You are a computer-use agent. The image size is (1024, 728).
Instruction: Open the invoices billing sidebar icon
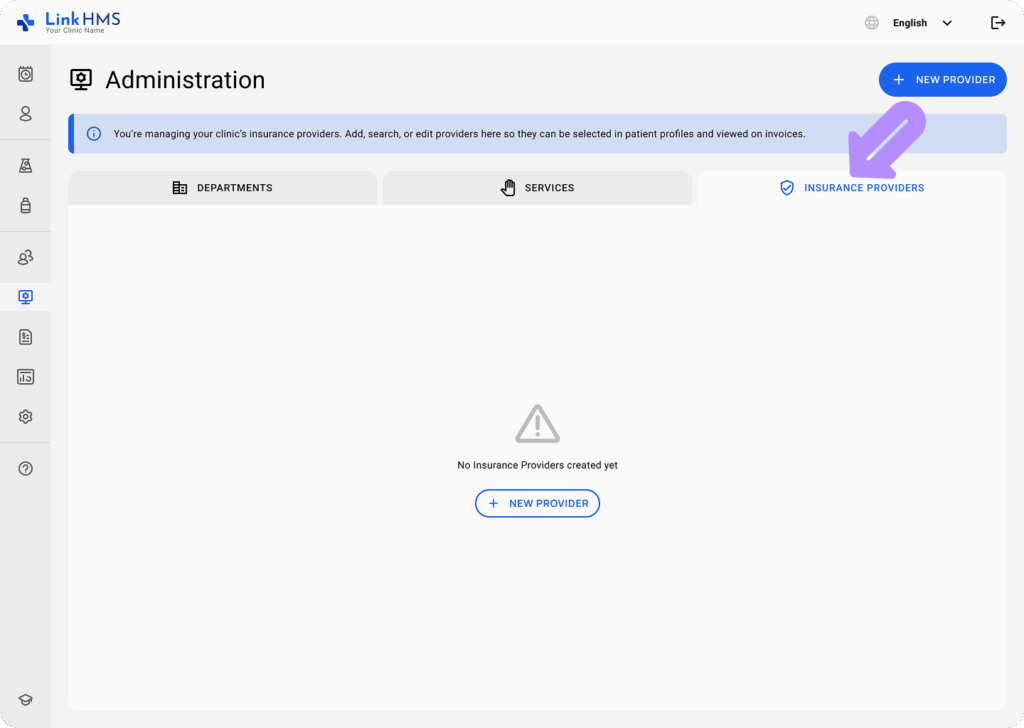click(x=26, y=337)
